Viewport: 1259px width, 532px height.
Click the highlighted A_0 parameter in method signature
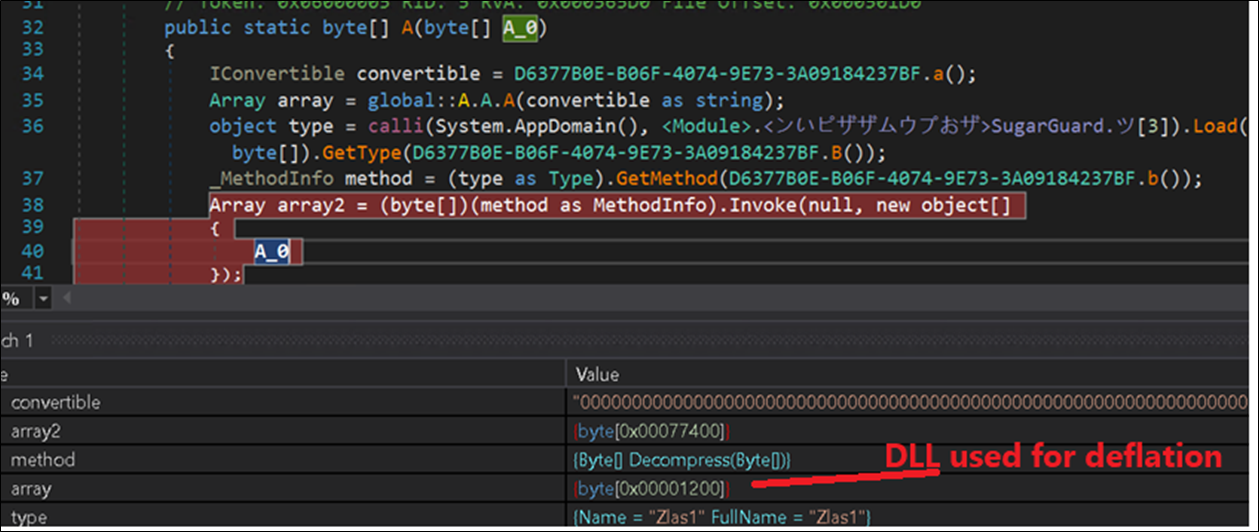click(520, 28)
